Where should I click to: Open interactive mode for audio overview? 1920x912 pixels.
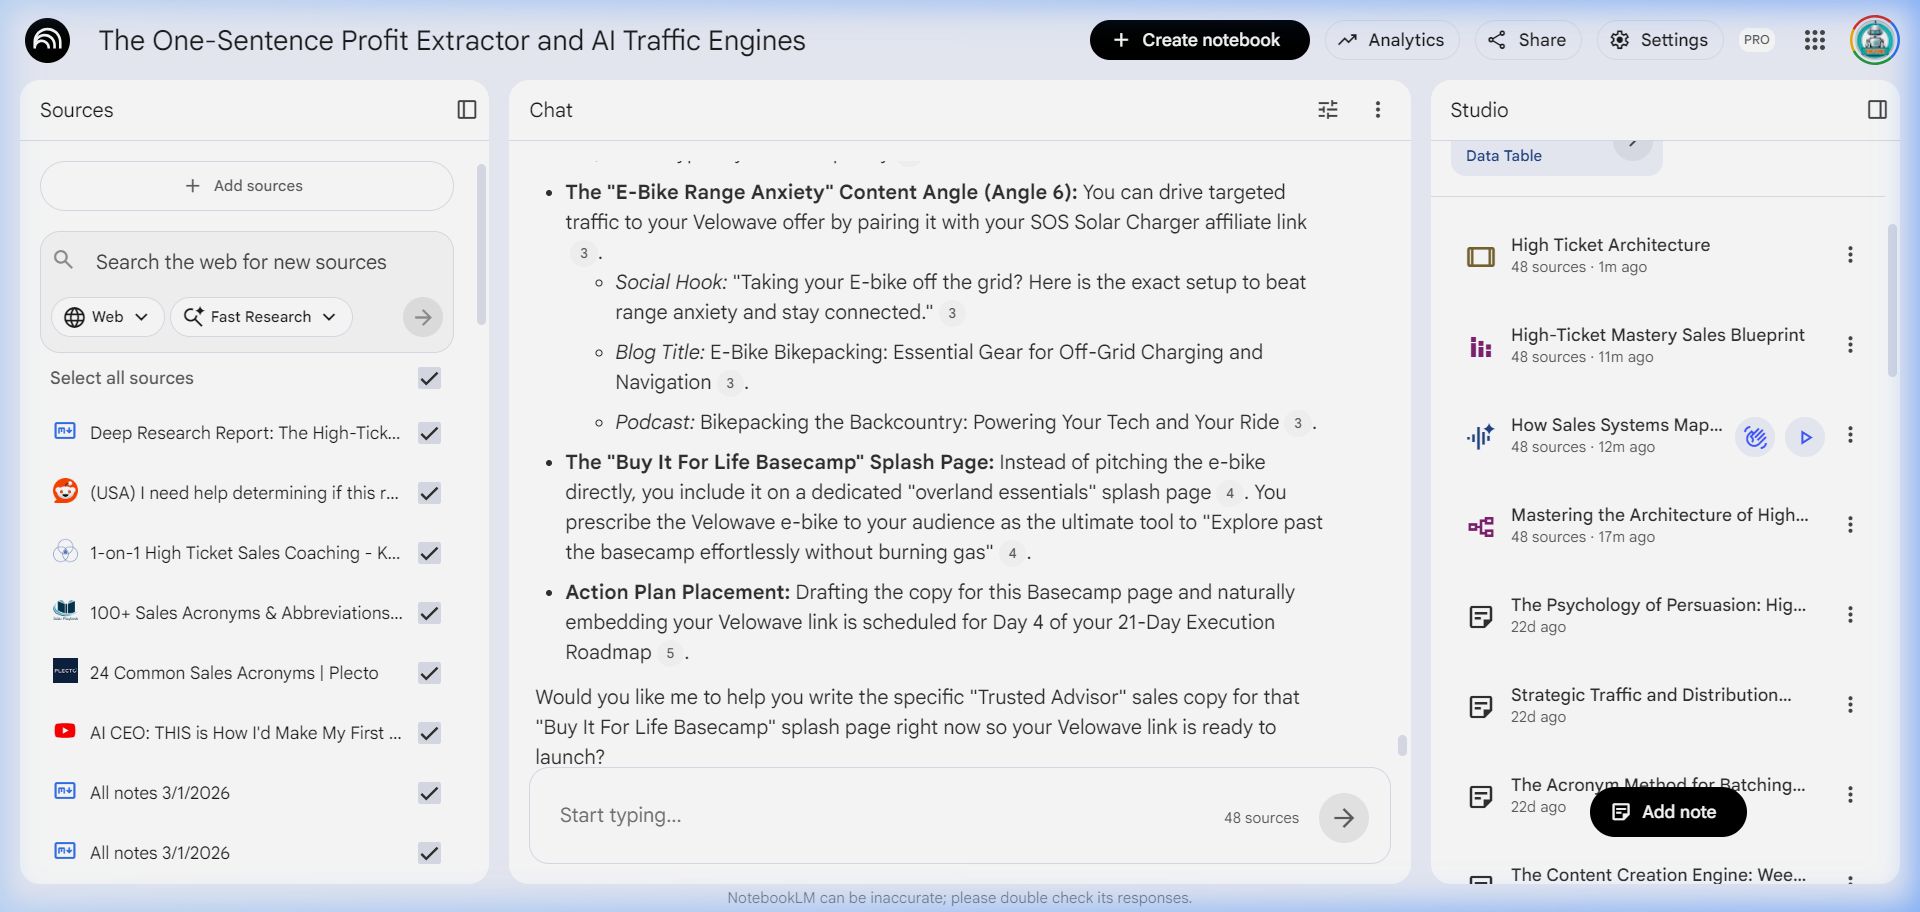pos(1755,437)
